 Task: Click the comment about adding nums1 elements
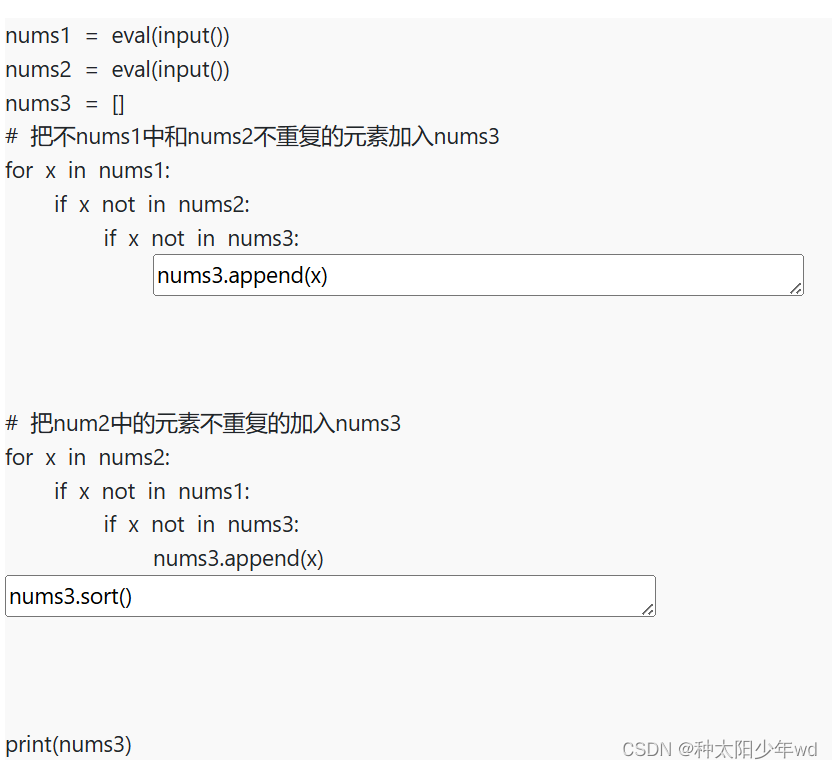252,137
